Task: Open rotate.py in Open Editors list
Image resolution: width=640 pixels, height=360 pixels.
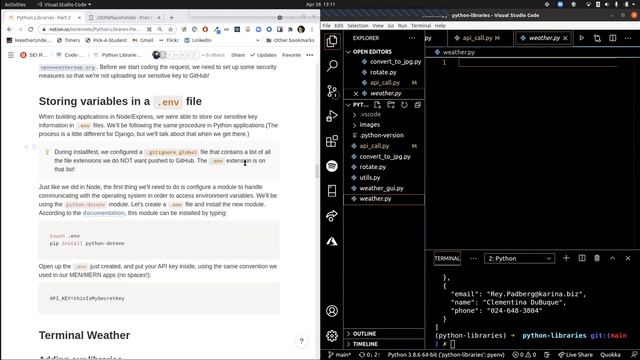Action: (x=384, y=72)
